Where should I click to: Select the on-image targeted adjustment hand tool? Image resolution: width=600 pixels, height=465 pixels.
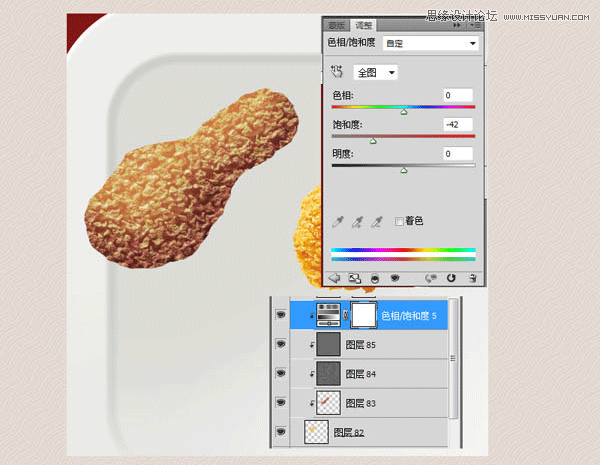(337, 72)
